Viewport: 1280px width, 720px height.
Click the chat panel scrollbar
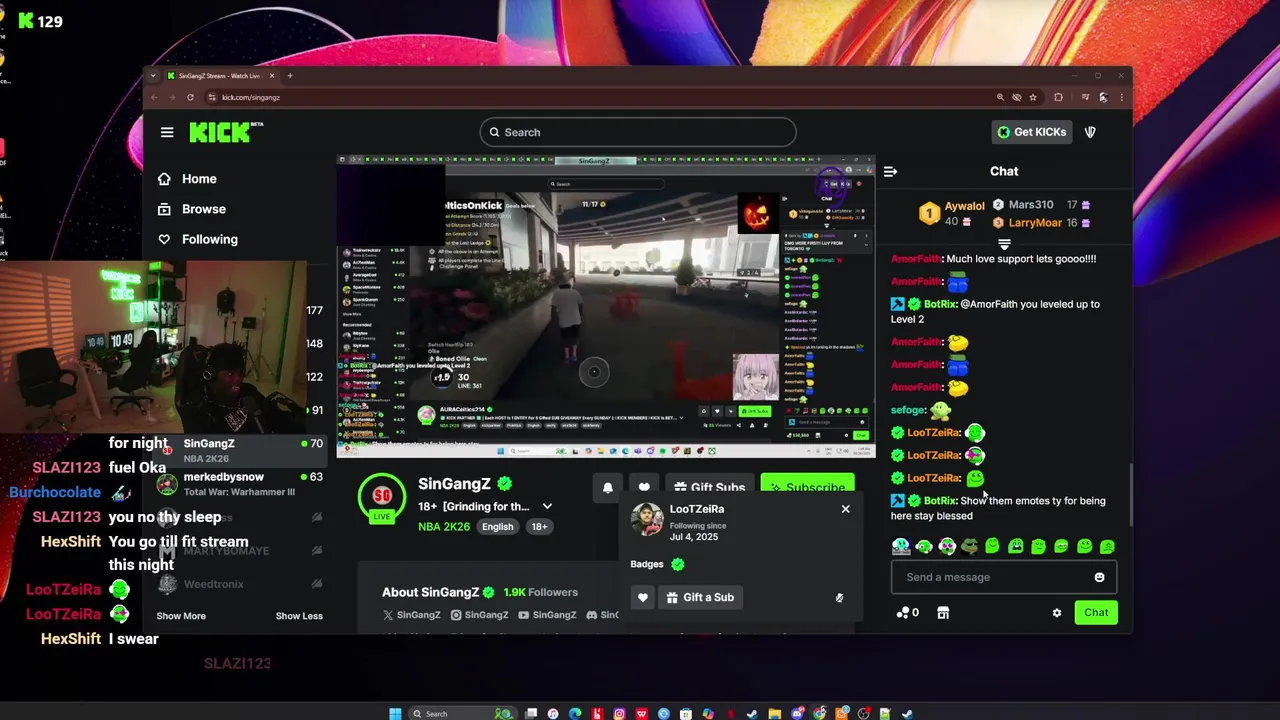1131,494
